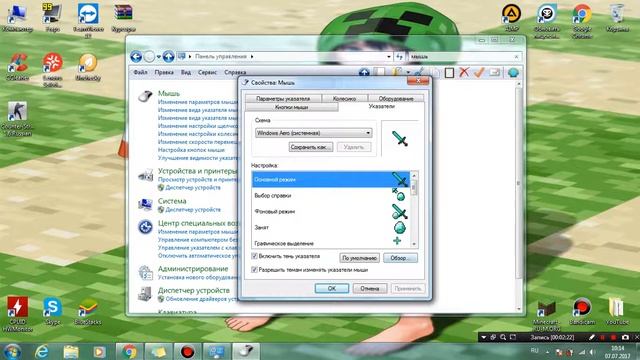
Task: Switch to the Кнопки мыши tab
Action: (291, 107)
